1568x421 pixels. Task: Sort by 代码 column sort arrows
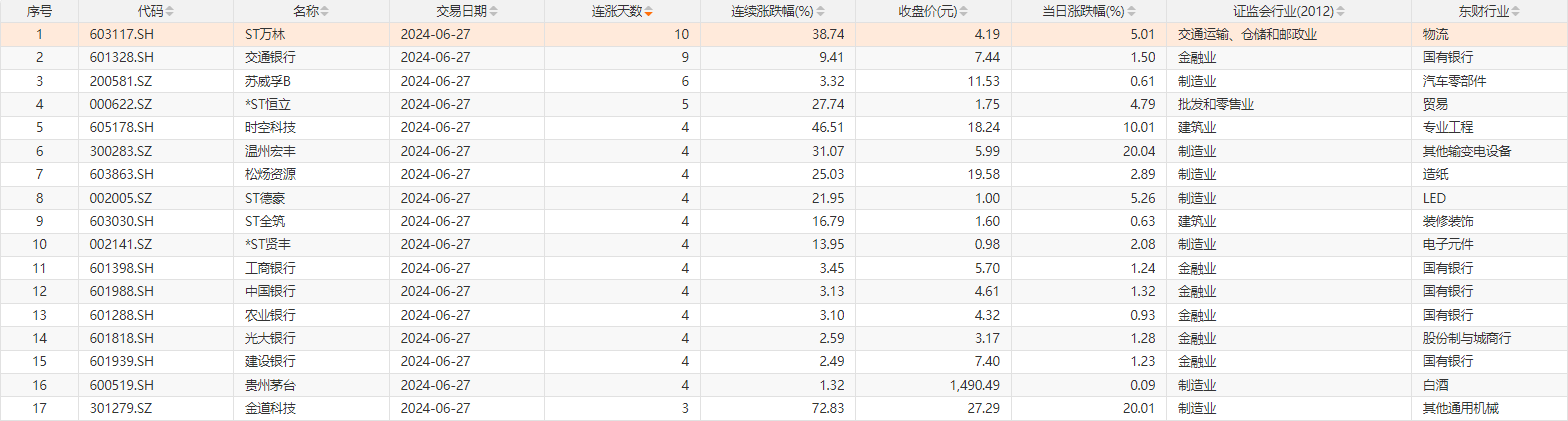tap(169, 12)
